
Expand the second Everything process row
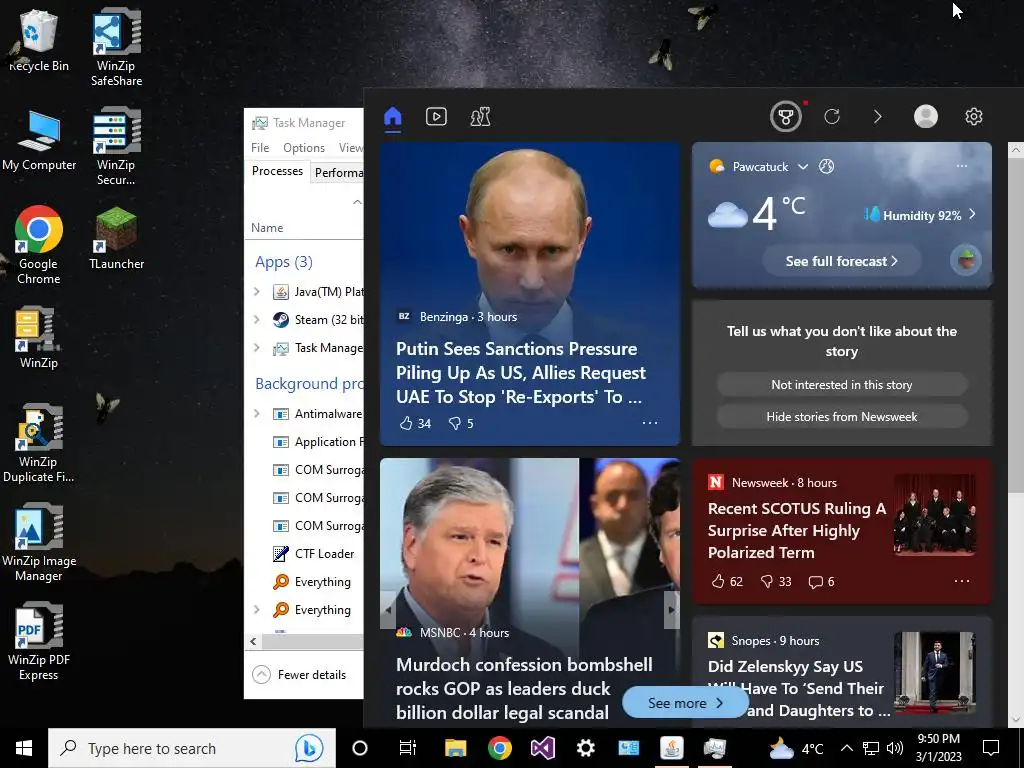[x=257, y=609]
